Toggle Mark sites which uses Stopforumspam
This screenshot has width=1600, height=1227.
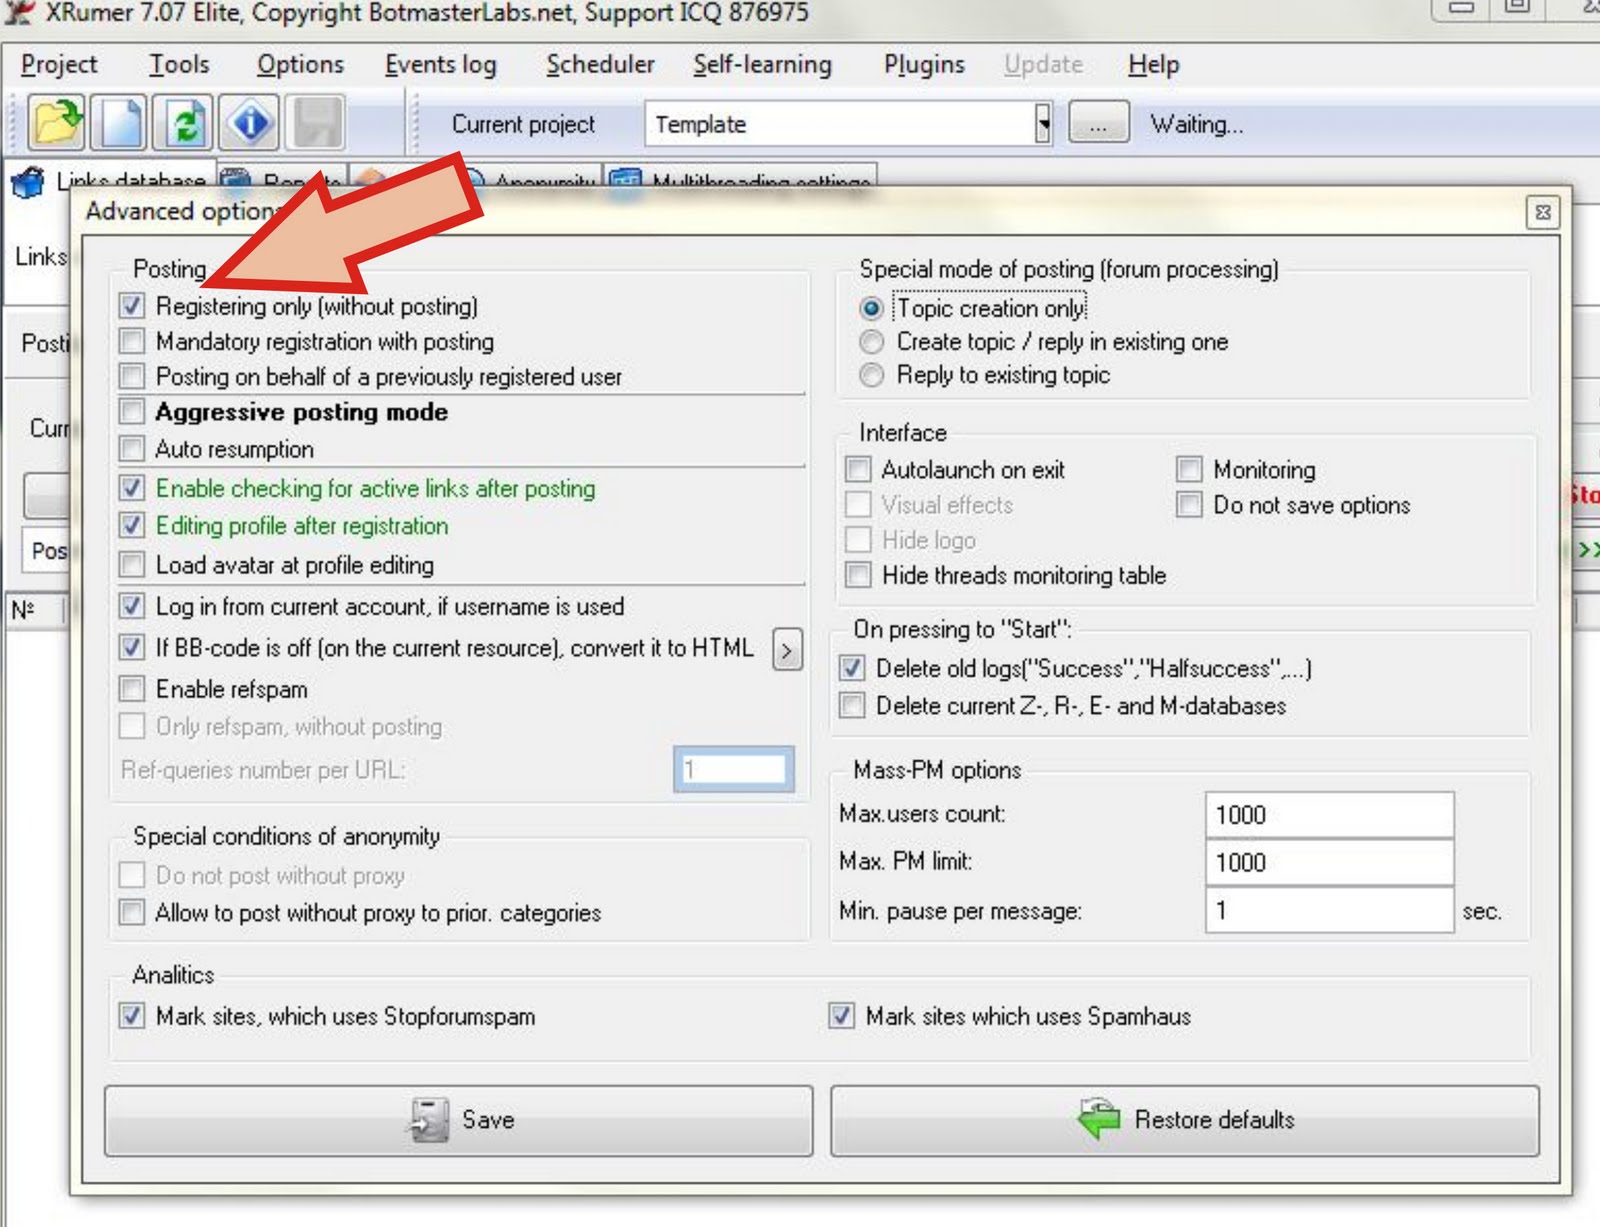pos(131,1016)
